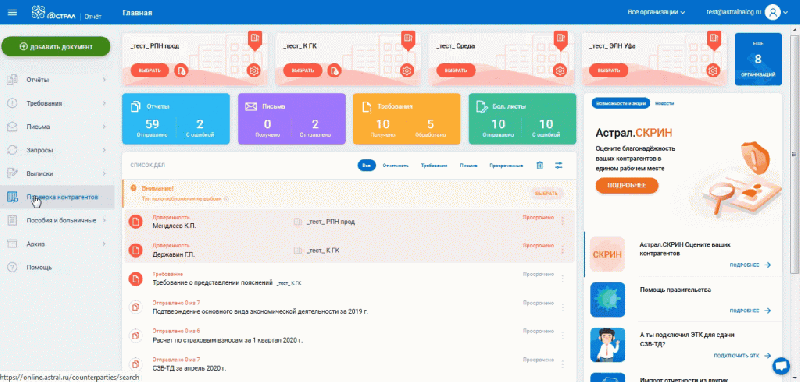Open the blue Отчёты summary tile
The height and width of the screenshot is (382, 800).
(176, 119)
